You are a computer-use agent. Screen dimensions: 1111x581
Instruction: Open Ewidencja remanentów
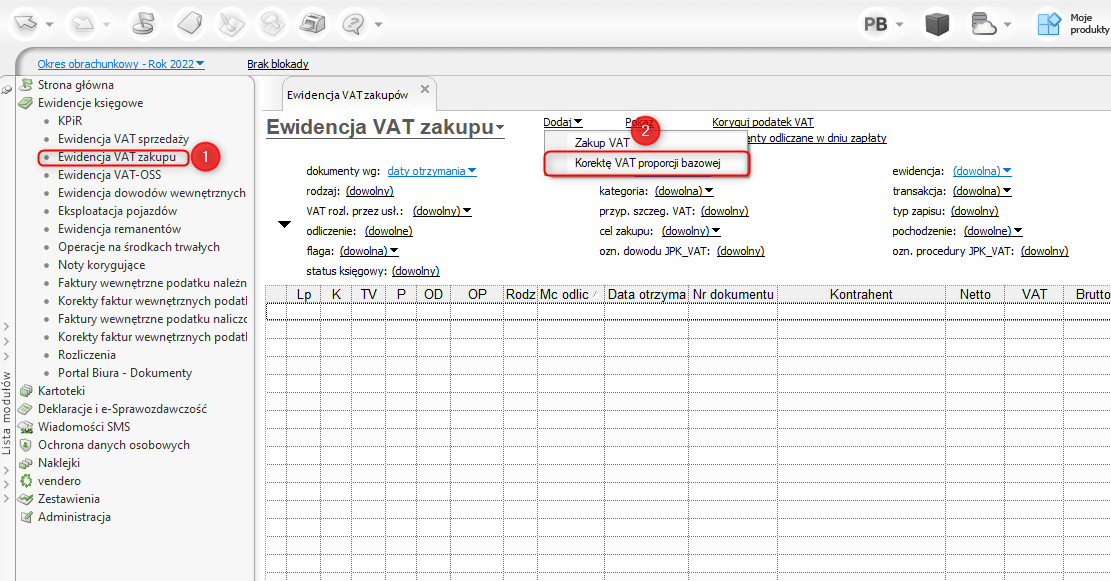119,229
